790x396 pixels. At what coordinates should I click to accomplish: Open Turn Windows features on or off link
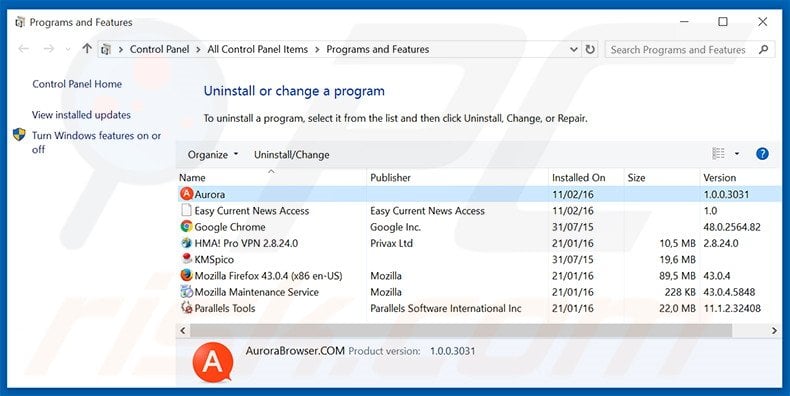96,142
